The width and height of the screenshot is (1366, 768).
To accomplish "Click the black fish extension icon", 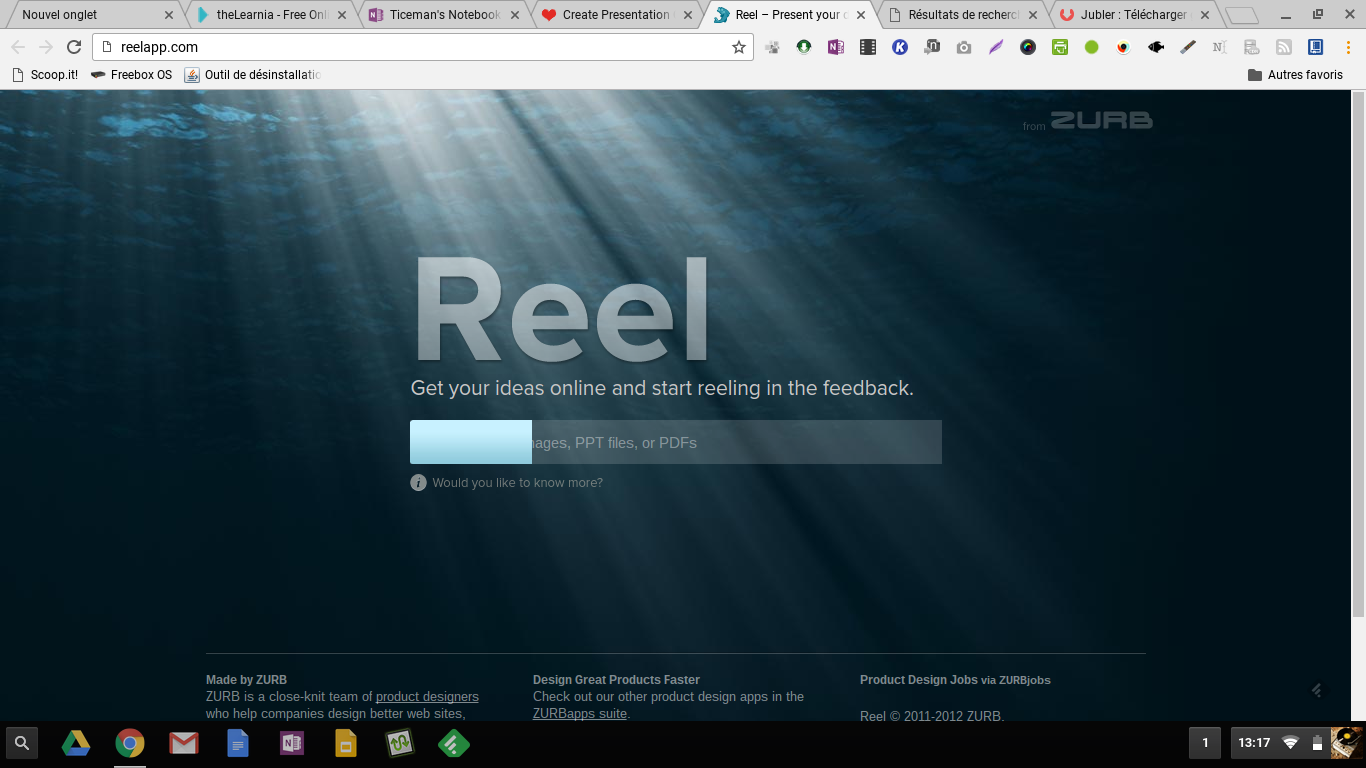I will [x=1156, y=47].
